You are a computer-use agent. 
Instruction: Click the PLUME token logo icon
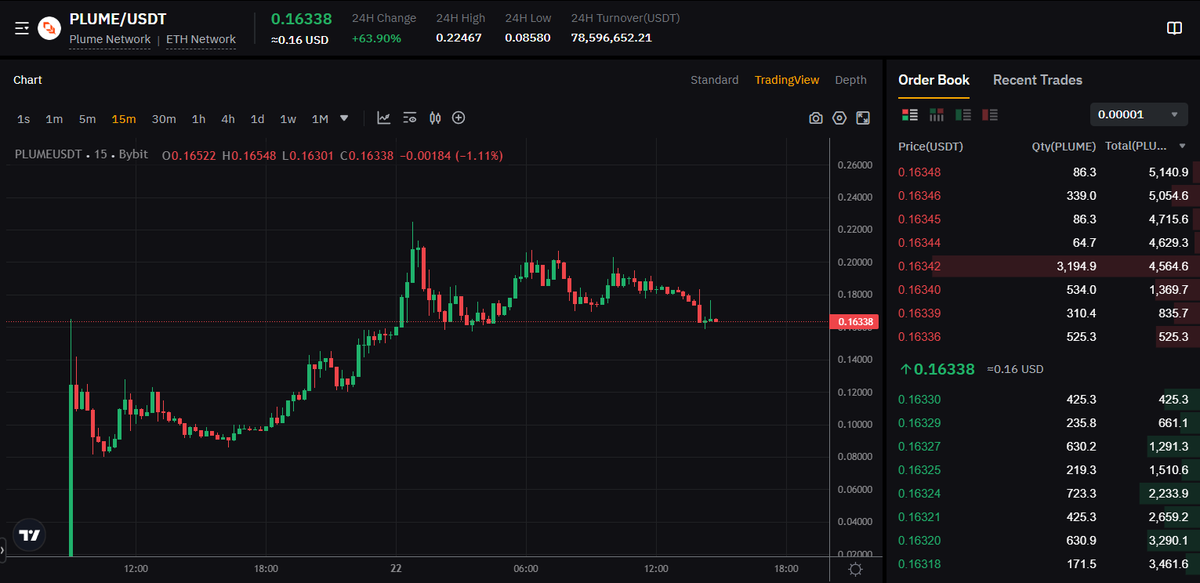point(49,28)
